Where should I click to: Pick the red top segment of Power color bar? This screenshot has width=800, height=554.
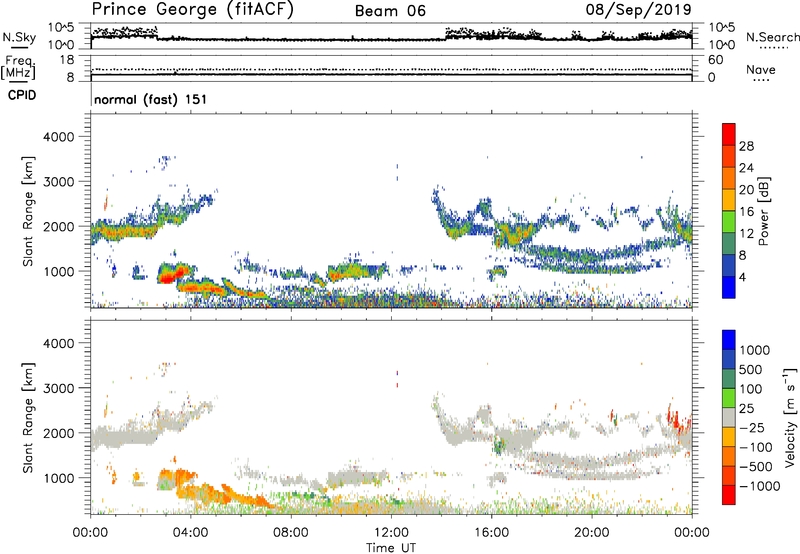click(x=729, y=134)
